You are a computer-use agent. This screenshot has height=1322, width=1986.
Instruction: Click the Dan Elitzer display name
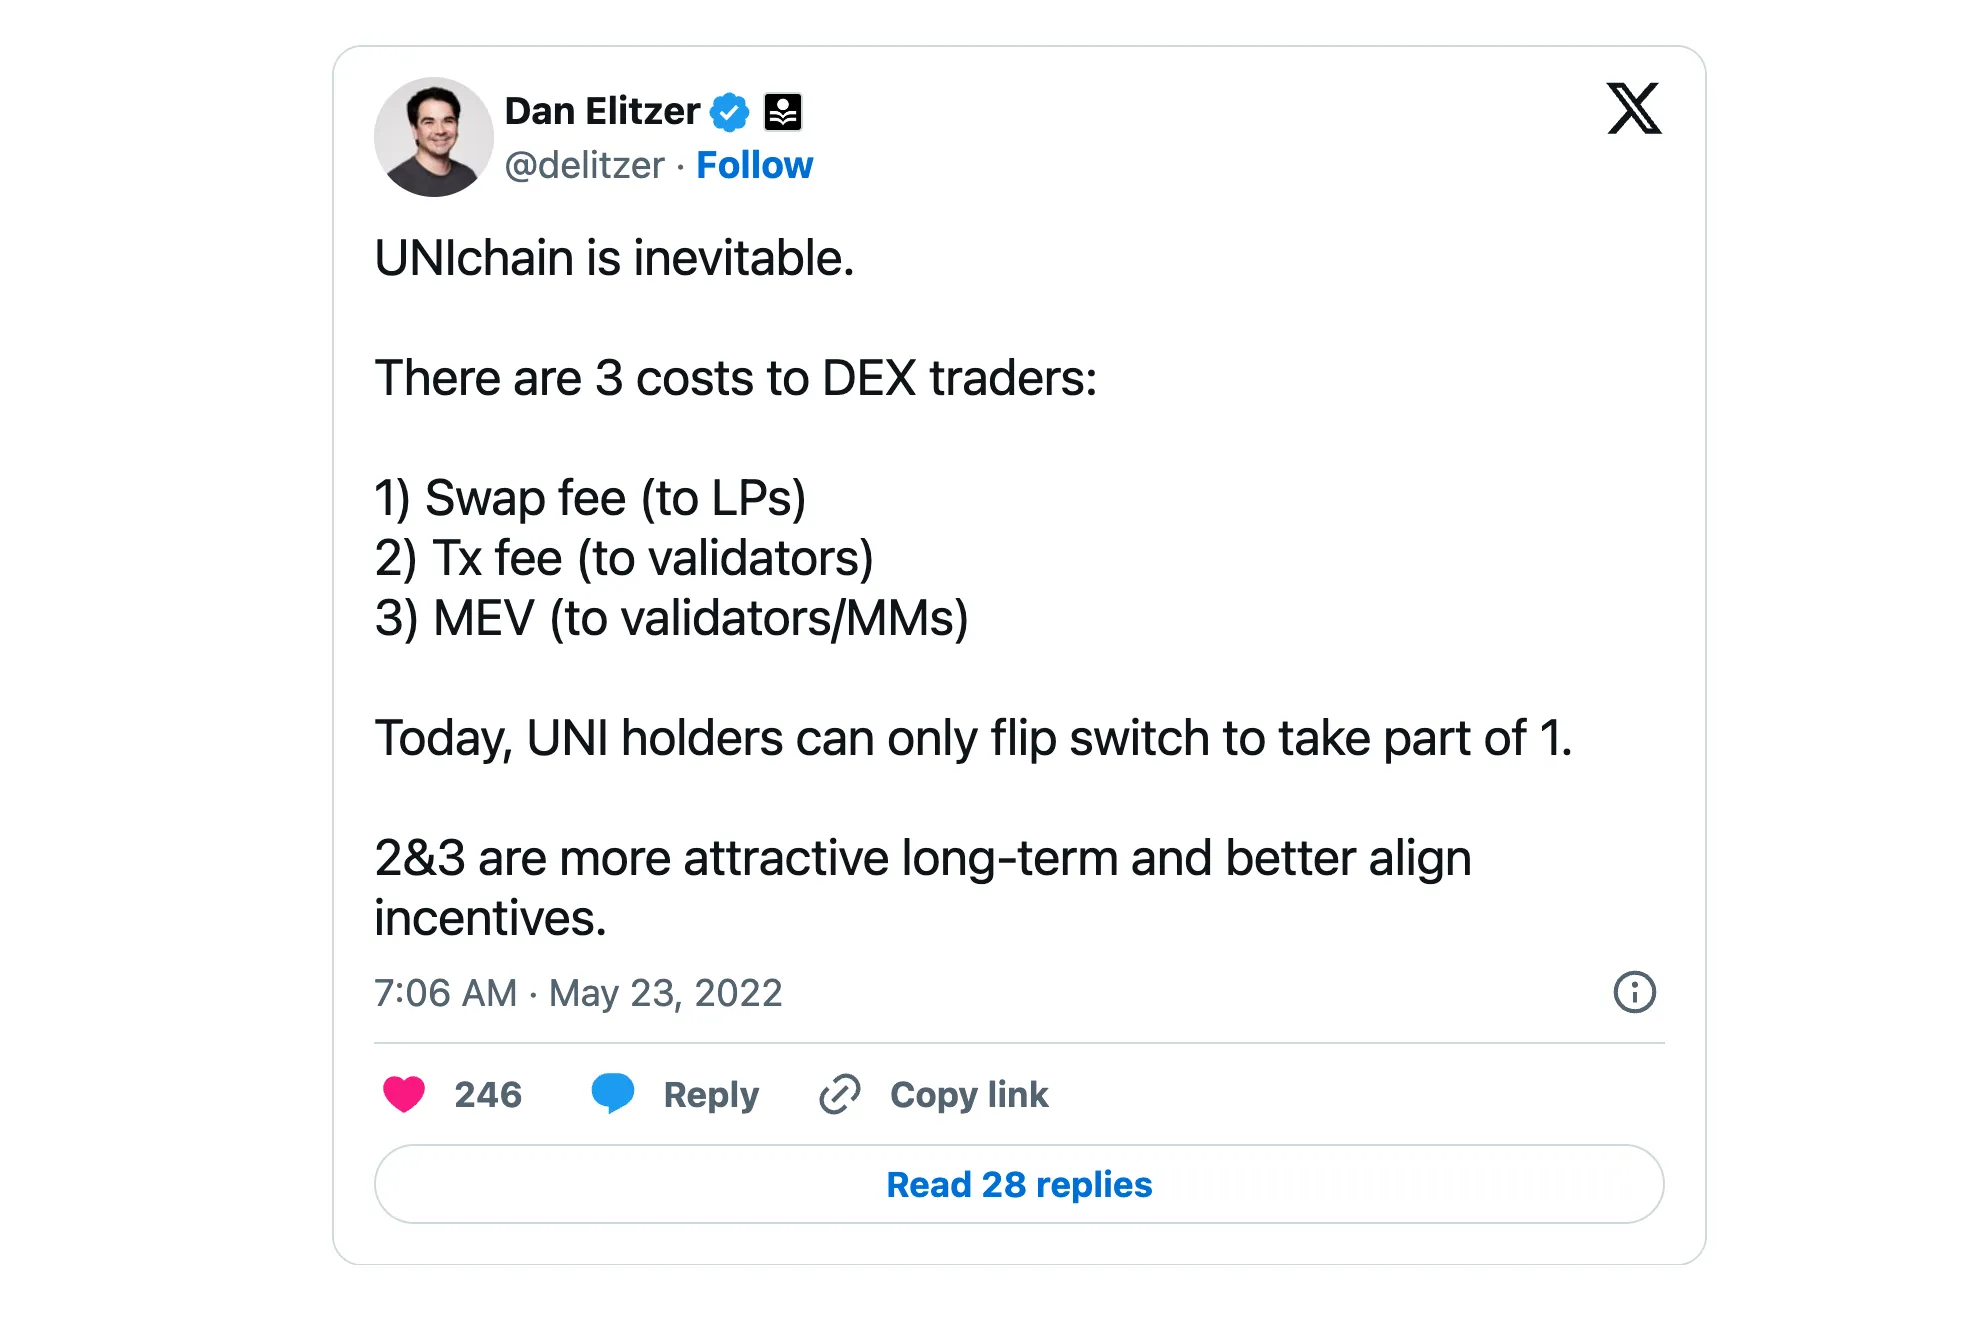click(601, 111)
